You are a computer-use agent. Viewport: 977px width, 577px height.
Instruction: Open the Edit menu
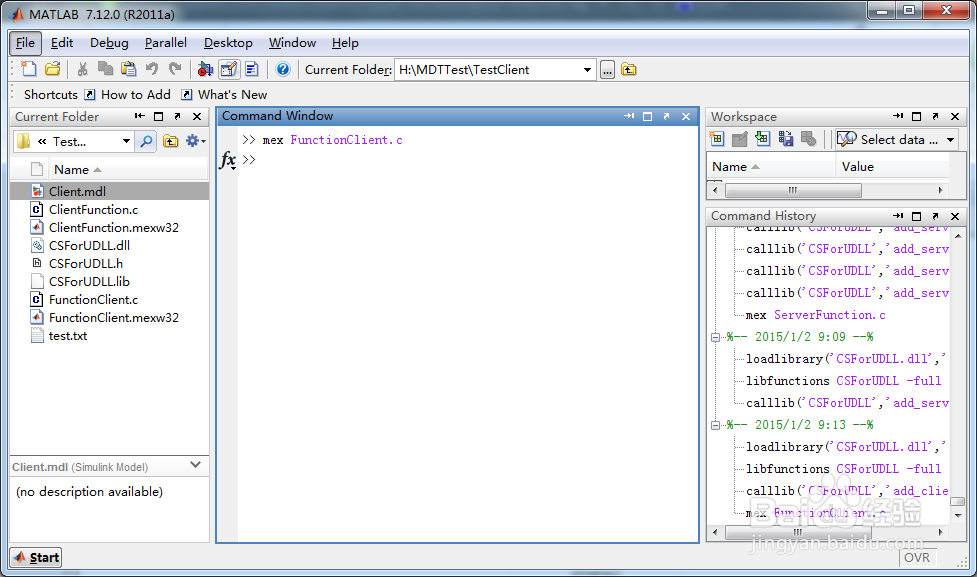click(x=62, y=43)
